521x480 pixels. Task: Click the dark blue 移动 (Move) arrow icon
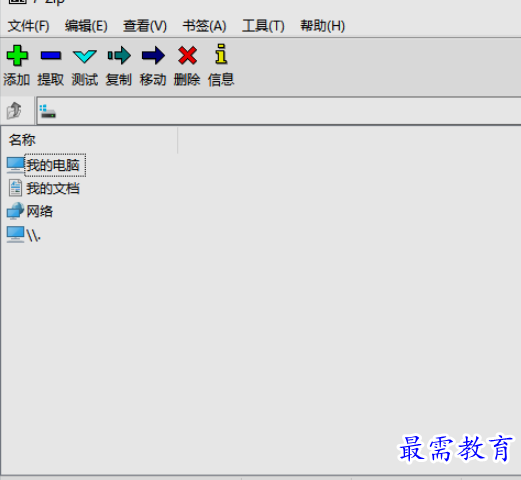point(153,55)
